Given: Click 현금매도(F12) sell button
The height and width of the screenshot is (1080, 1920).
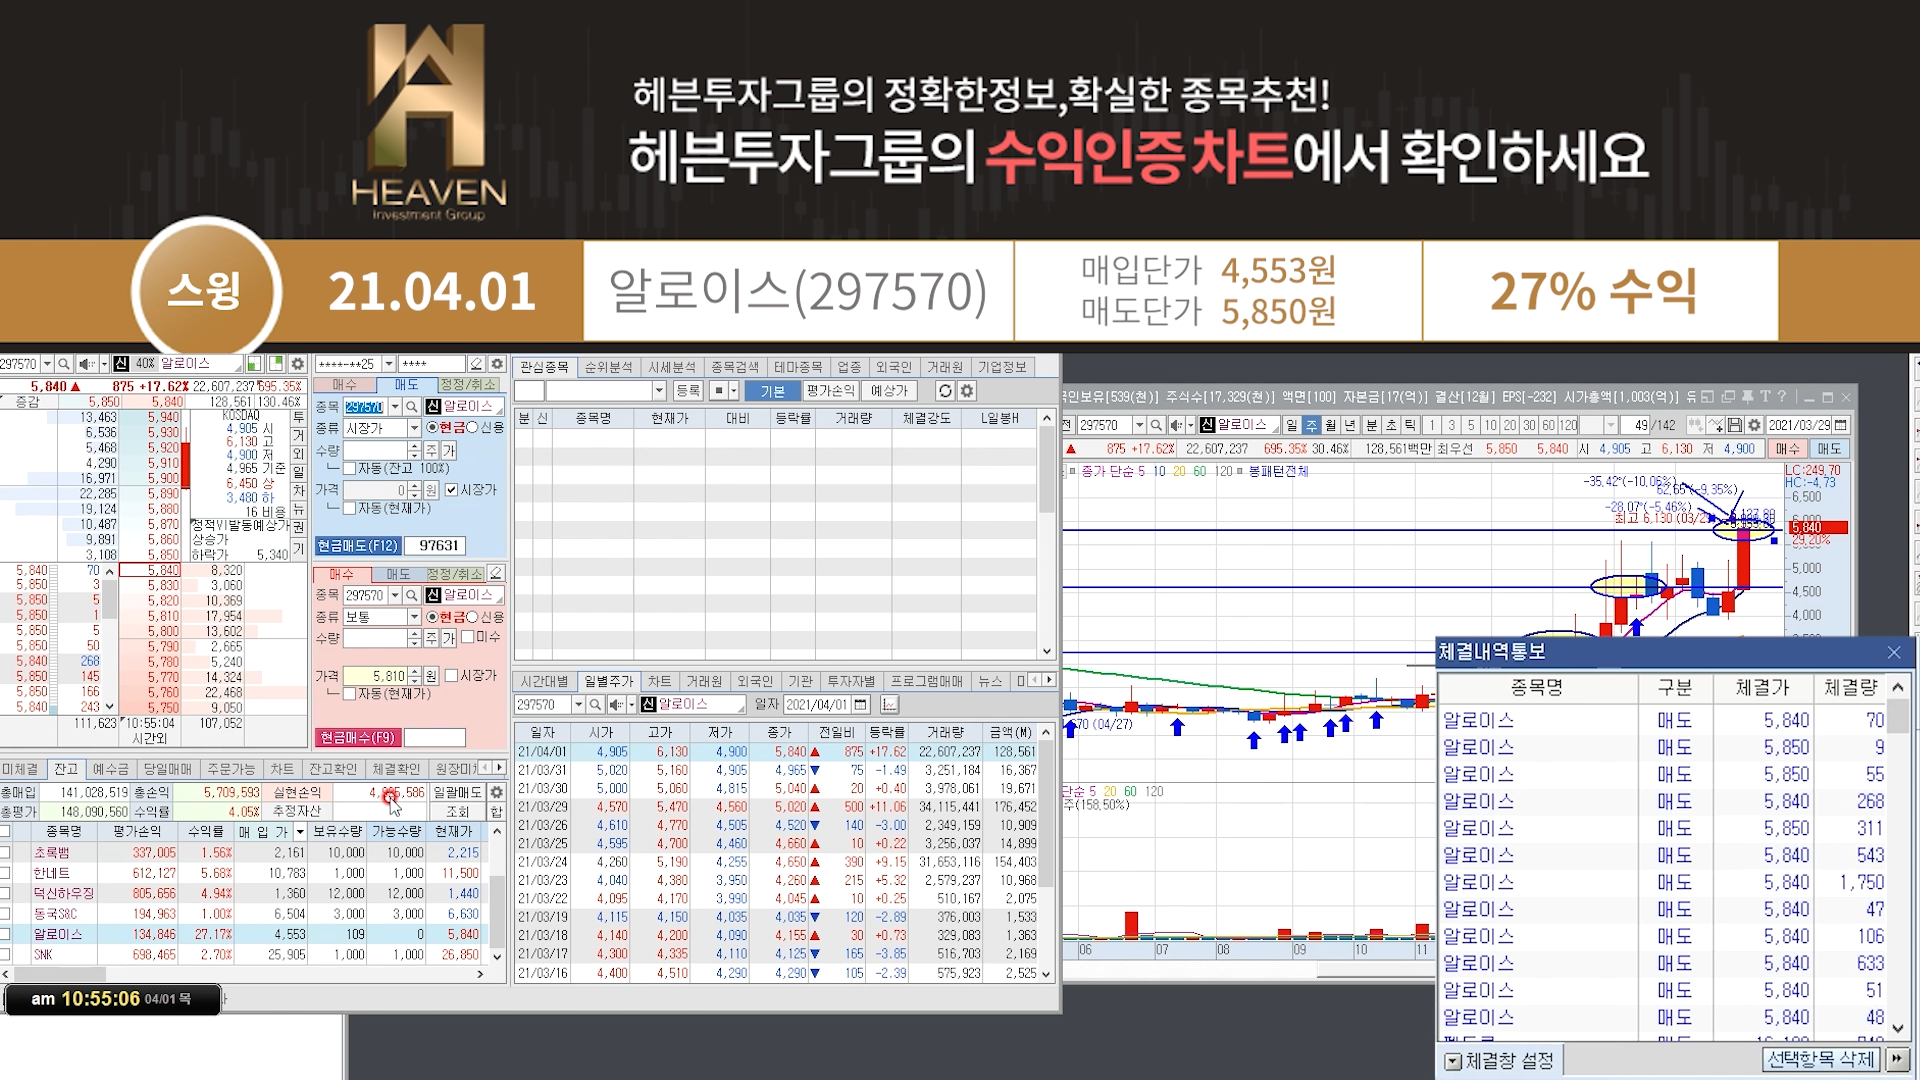Looking at the screenshot, I should coord(358,546).
